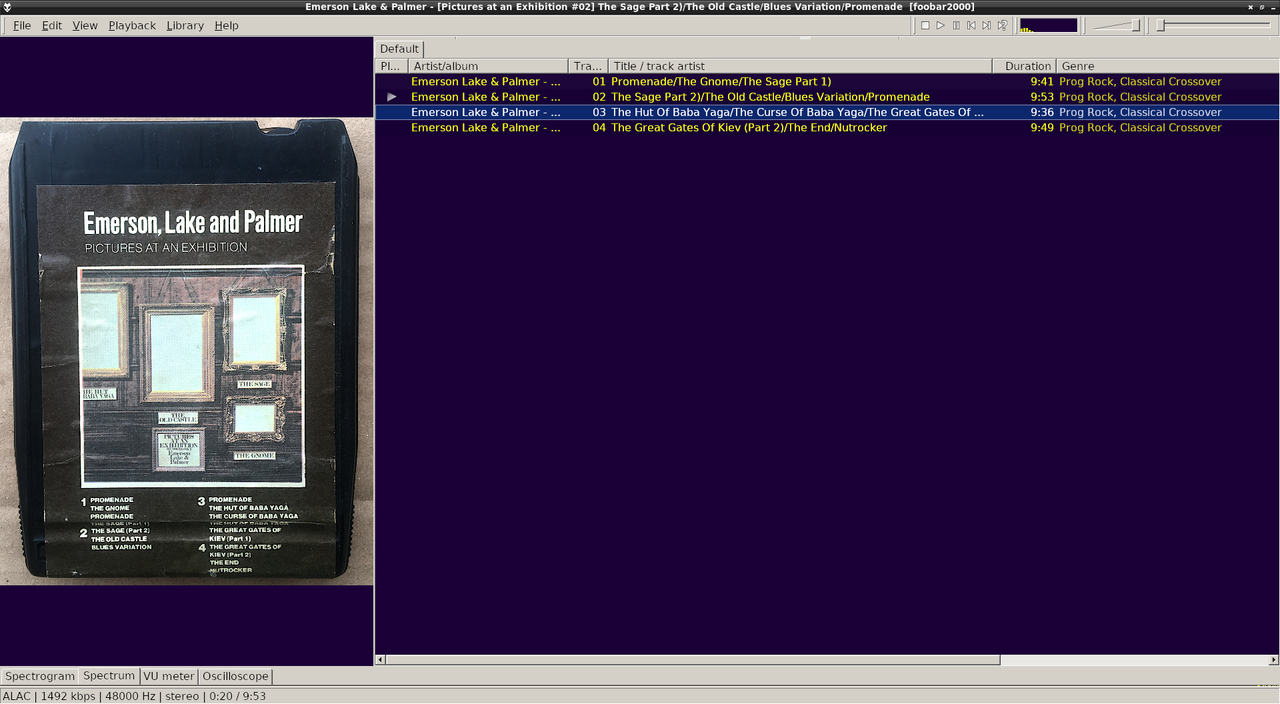Click the playlist scrollbar left arrow
Viewport: 1280px width, 704px height.
pyautogui.click(x=380, y=660)
